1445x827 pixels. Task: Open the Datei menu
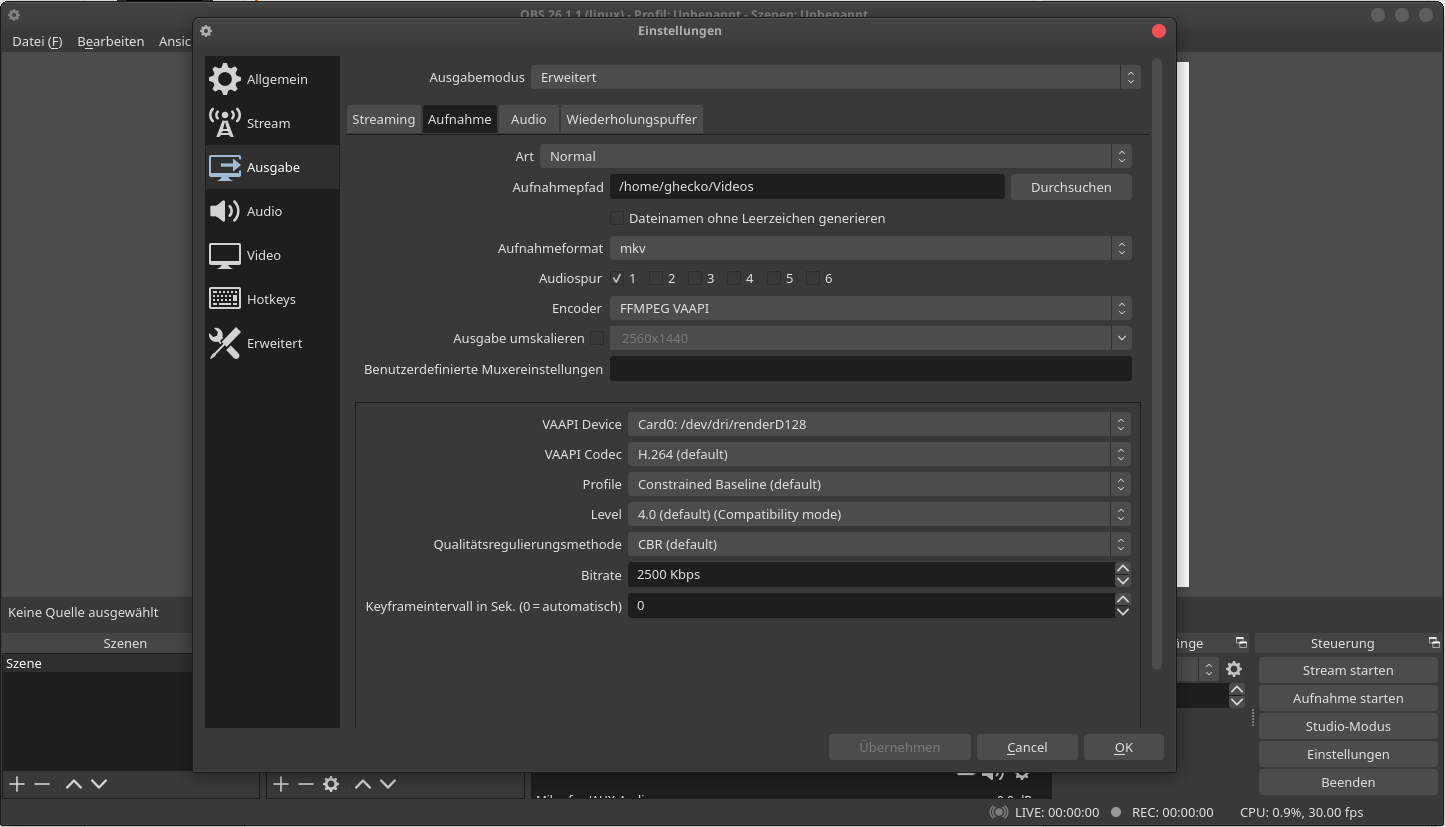tap(37, 41)
